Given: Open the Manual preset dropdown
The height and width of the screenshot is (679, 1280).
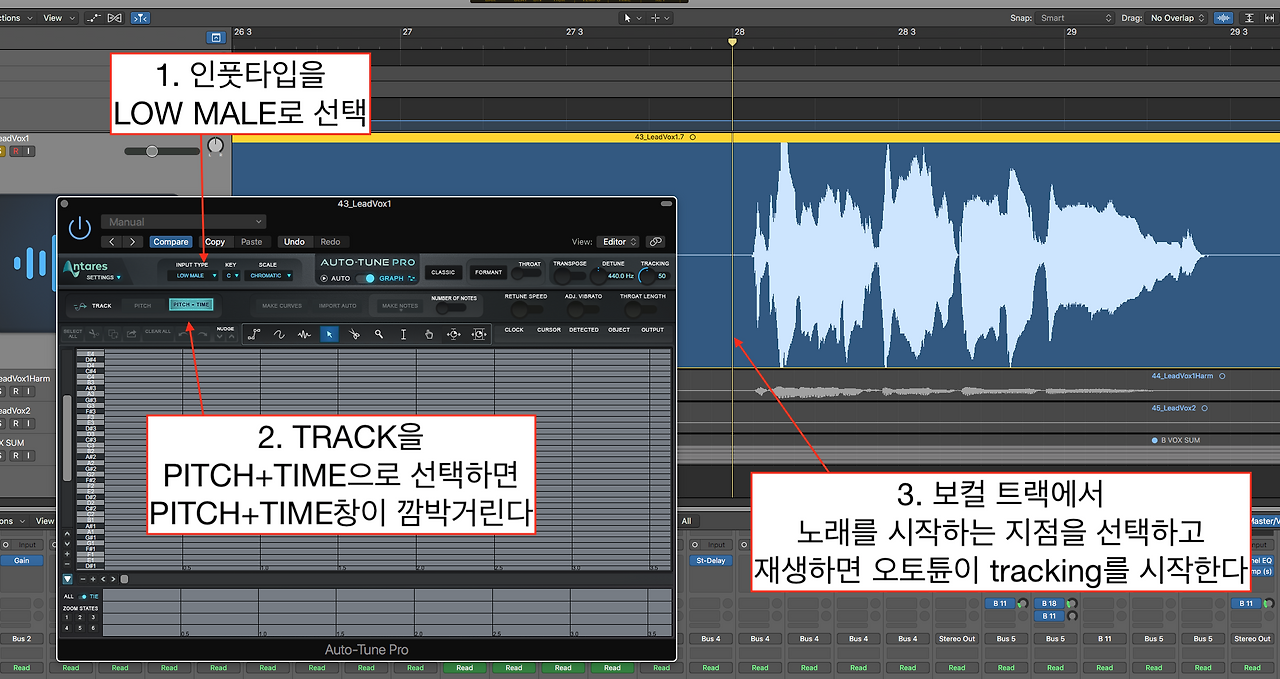Looking at the screenshot, I should [x=184, y=222].
